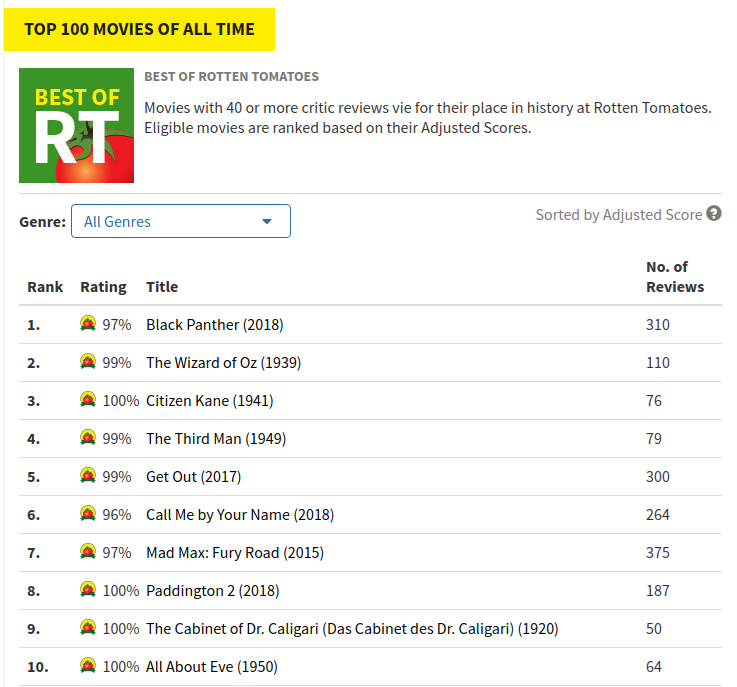Visit the All About Eve (1950) page
The width and height of the screenshot is (737, 687).
tap(211, 666)
